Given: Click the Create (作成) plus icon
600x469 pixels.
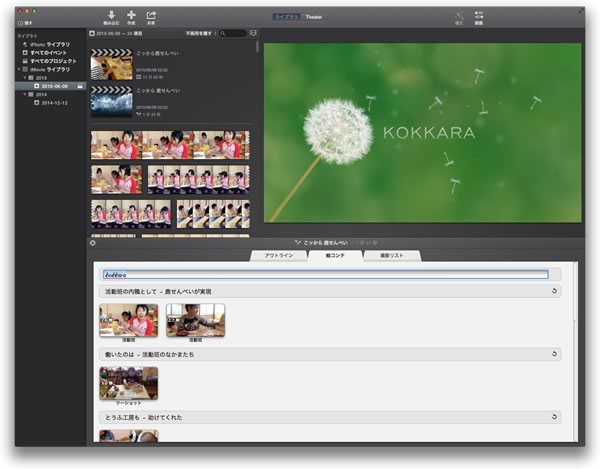Looking at the screenshot, I should [x=131, y=15].
